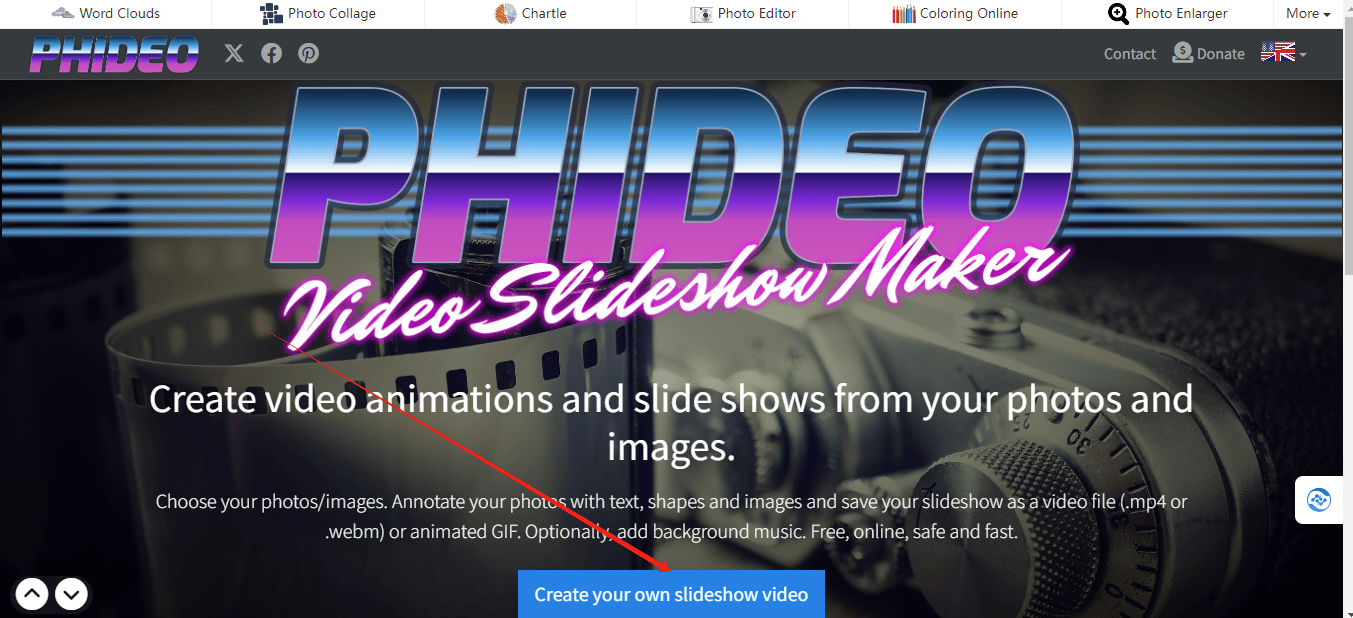Open the Pinterest icon
Screen dimensions: 1353x618
click(308, 53)
